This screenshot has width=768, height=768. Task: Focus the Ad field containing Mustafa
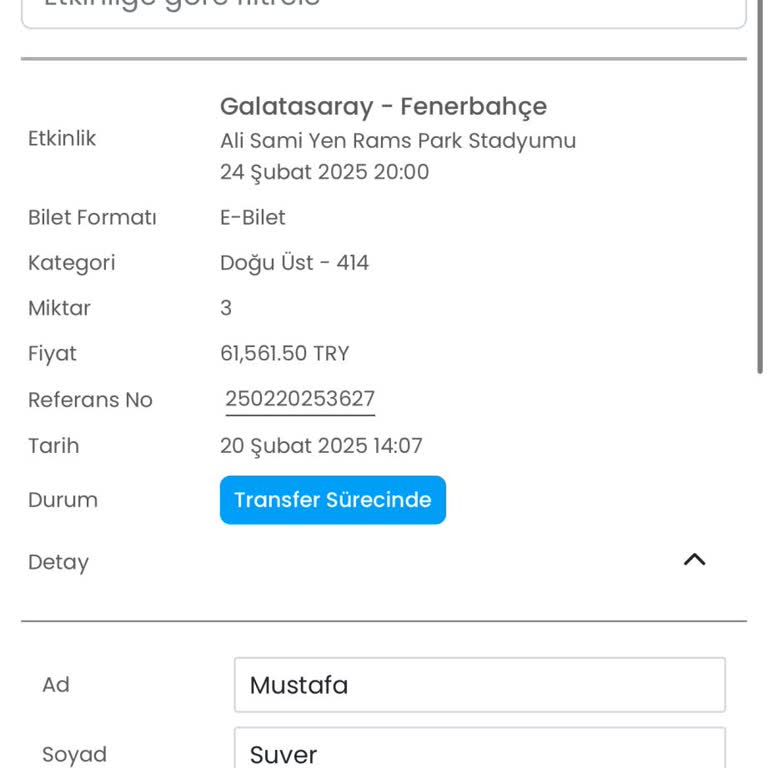pos(480,685)
